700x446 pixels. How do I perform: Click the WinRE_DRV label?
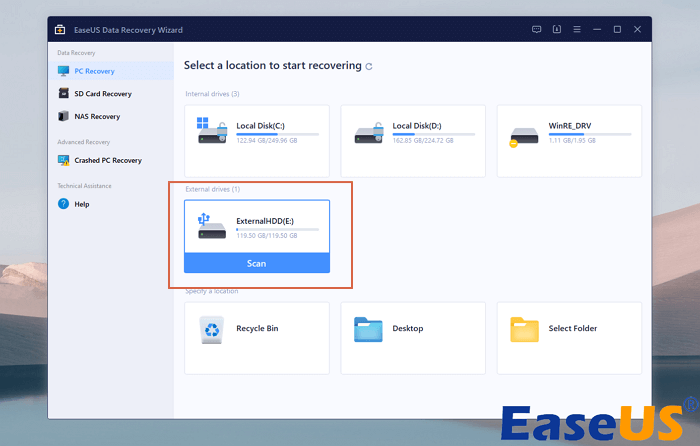(570, 126)
